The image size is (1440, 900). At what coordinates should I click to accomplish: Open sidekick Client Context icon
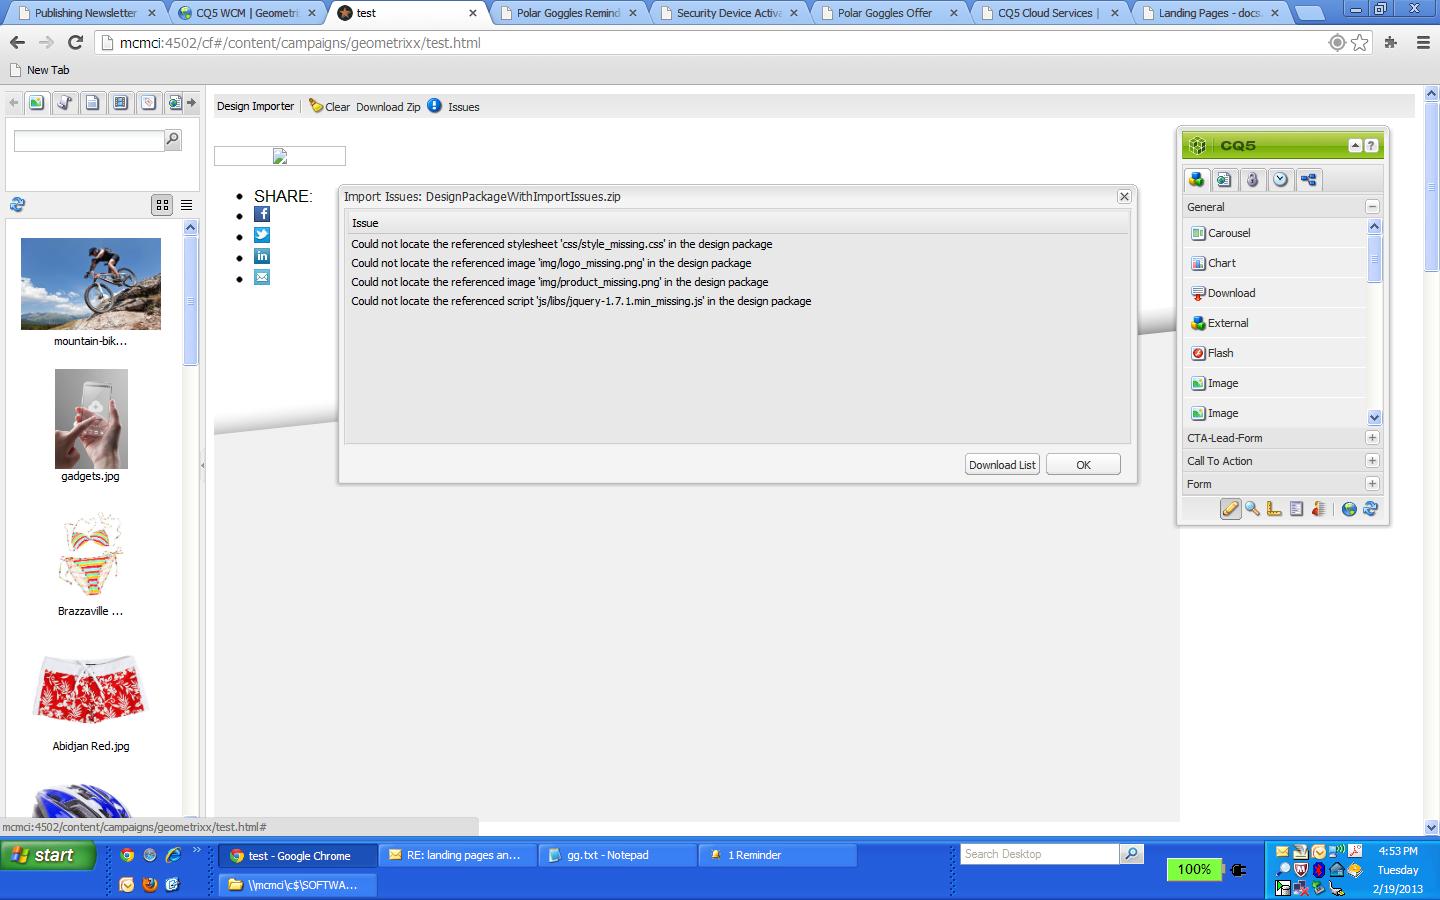(1318, 509)
